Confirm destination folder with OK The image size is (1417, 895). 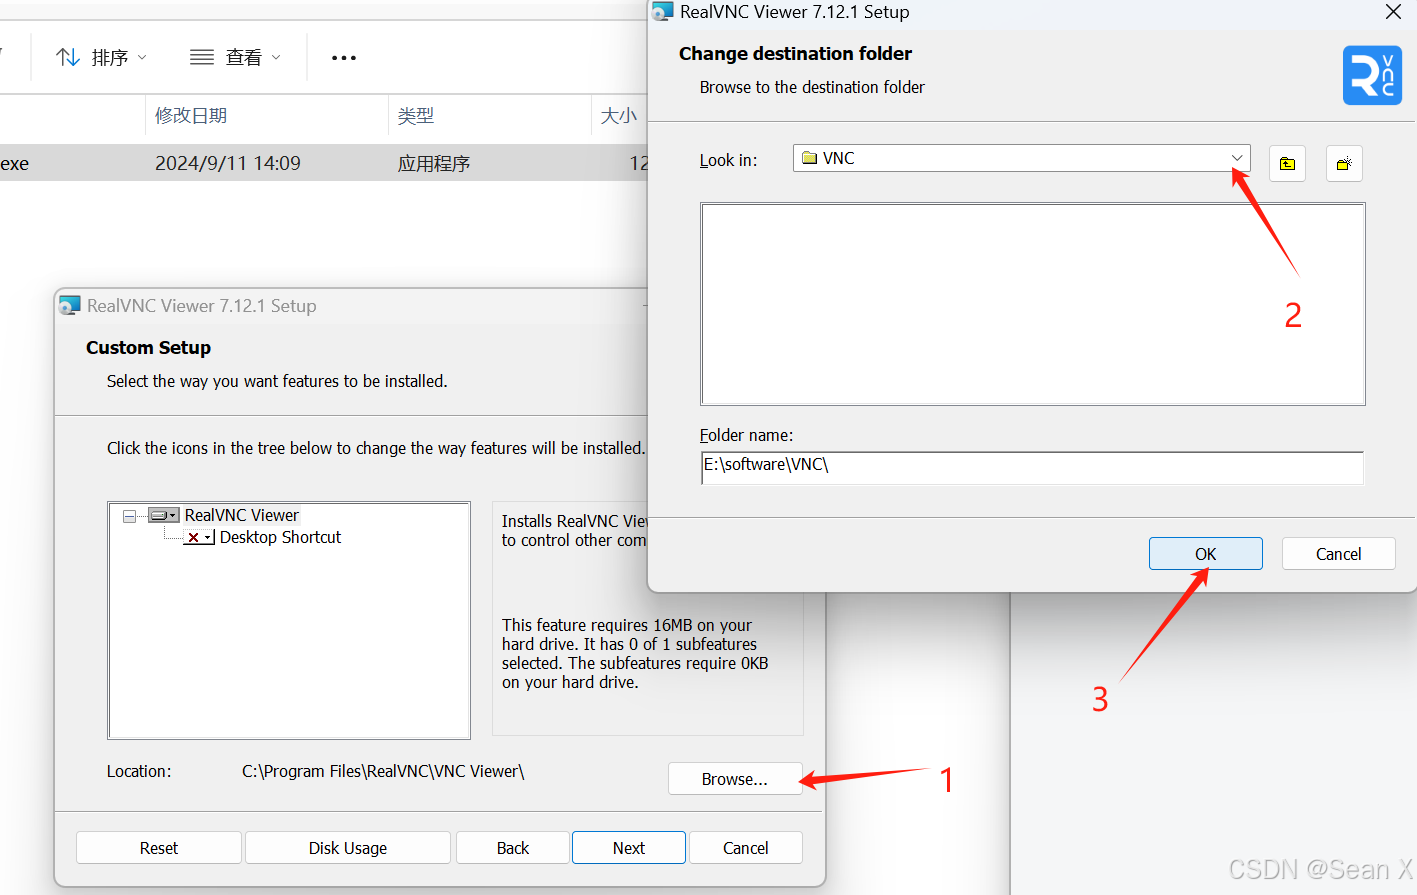[1205, 554]
